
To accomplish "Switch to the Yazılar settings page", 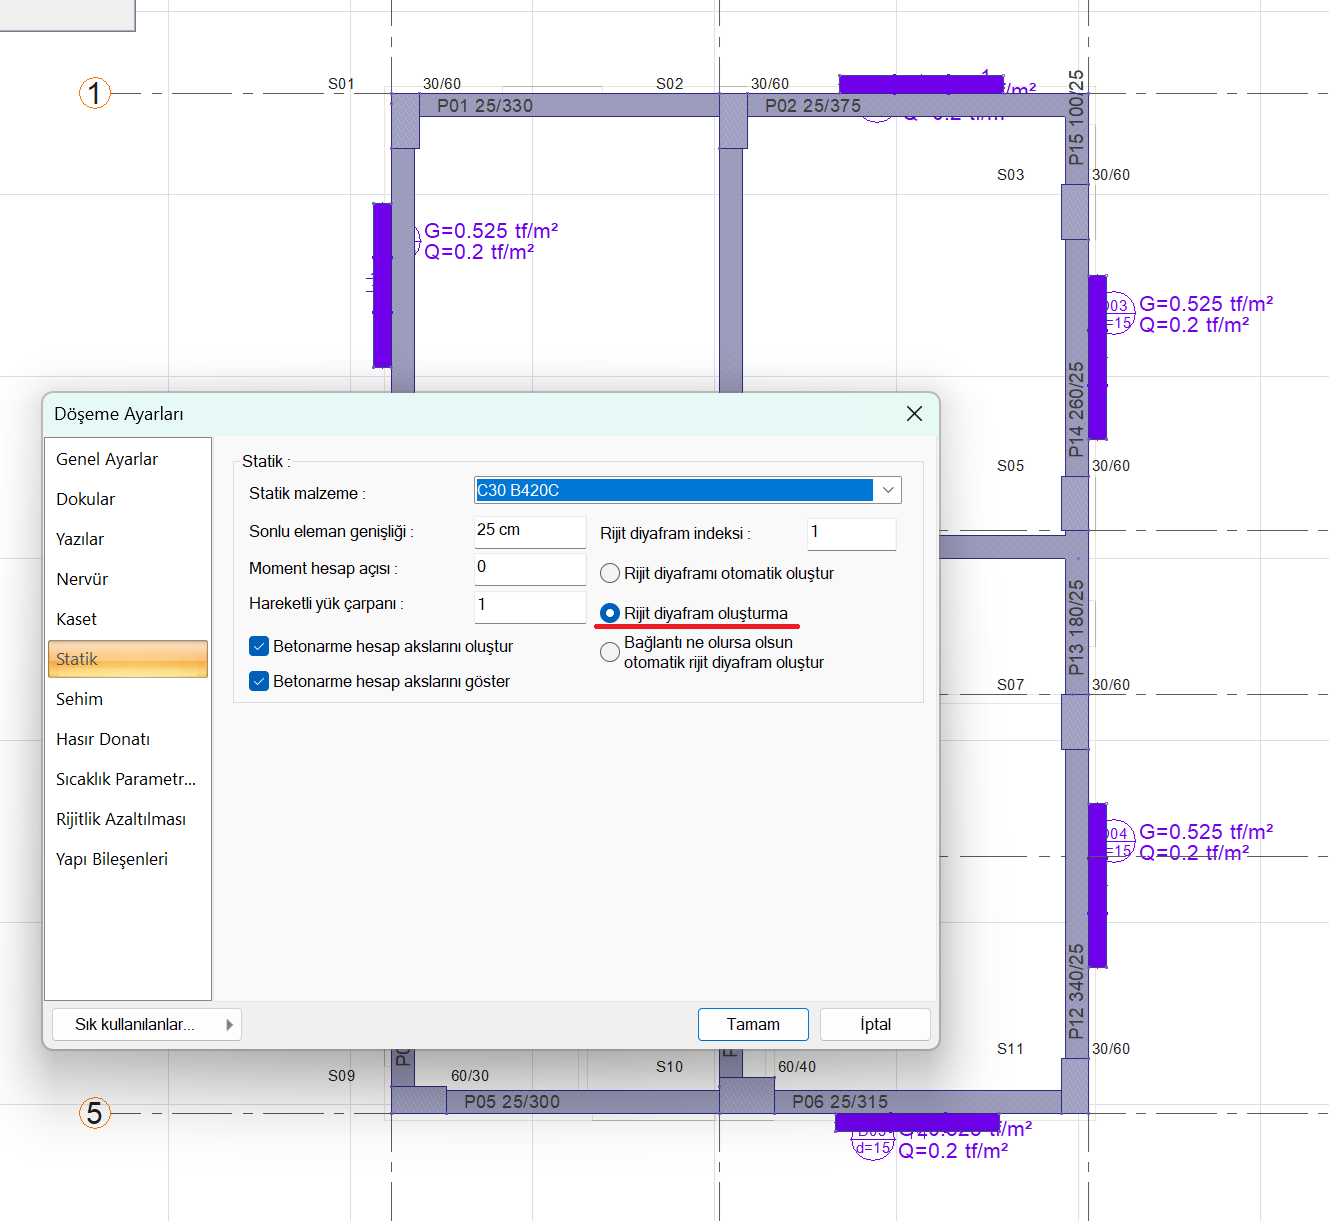I will point(80,539).
